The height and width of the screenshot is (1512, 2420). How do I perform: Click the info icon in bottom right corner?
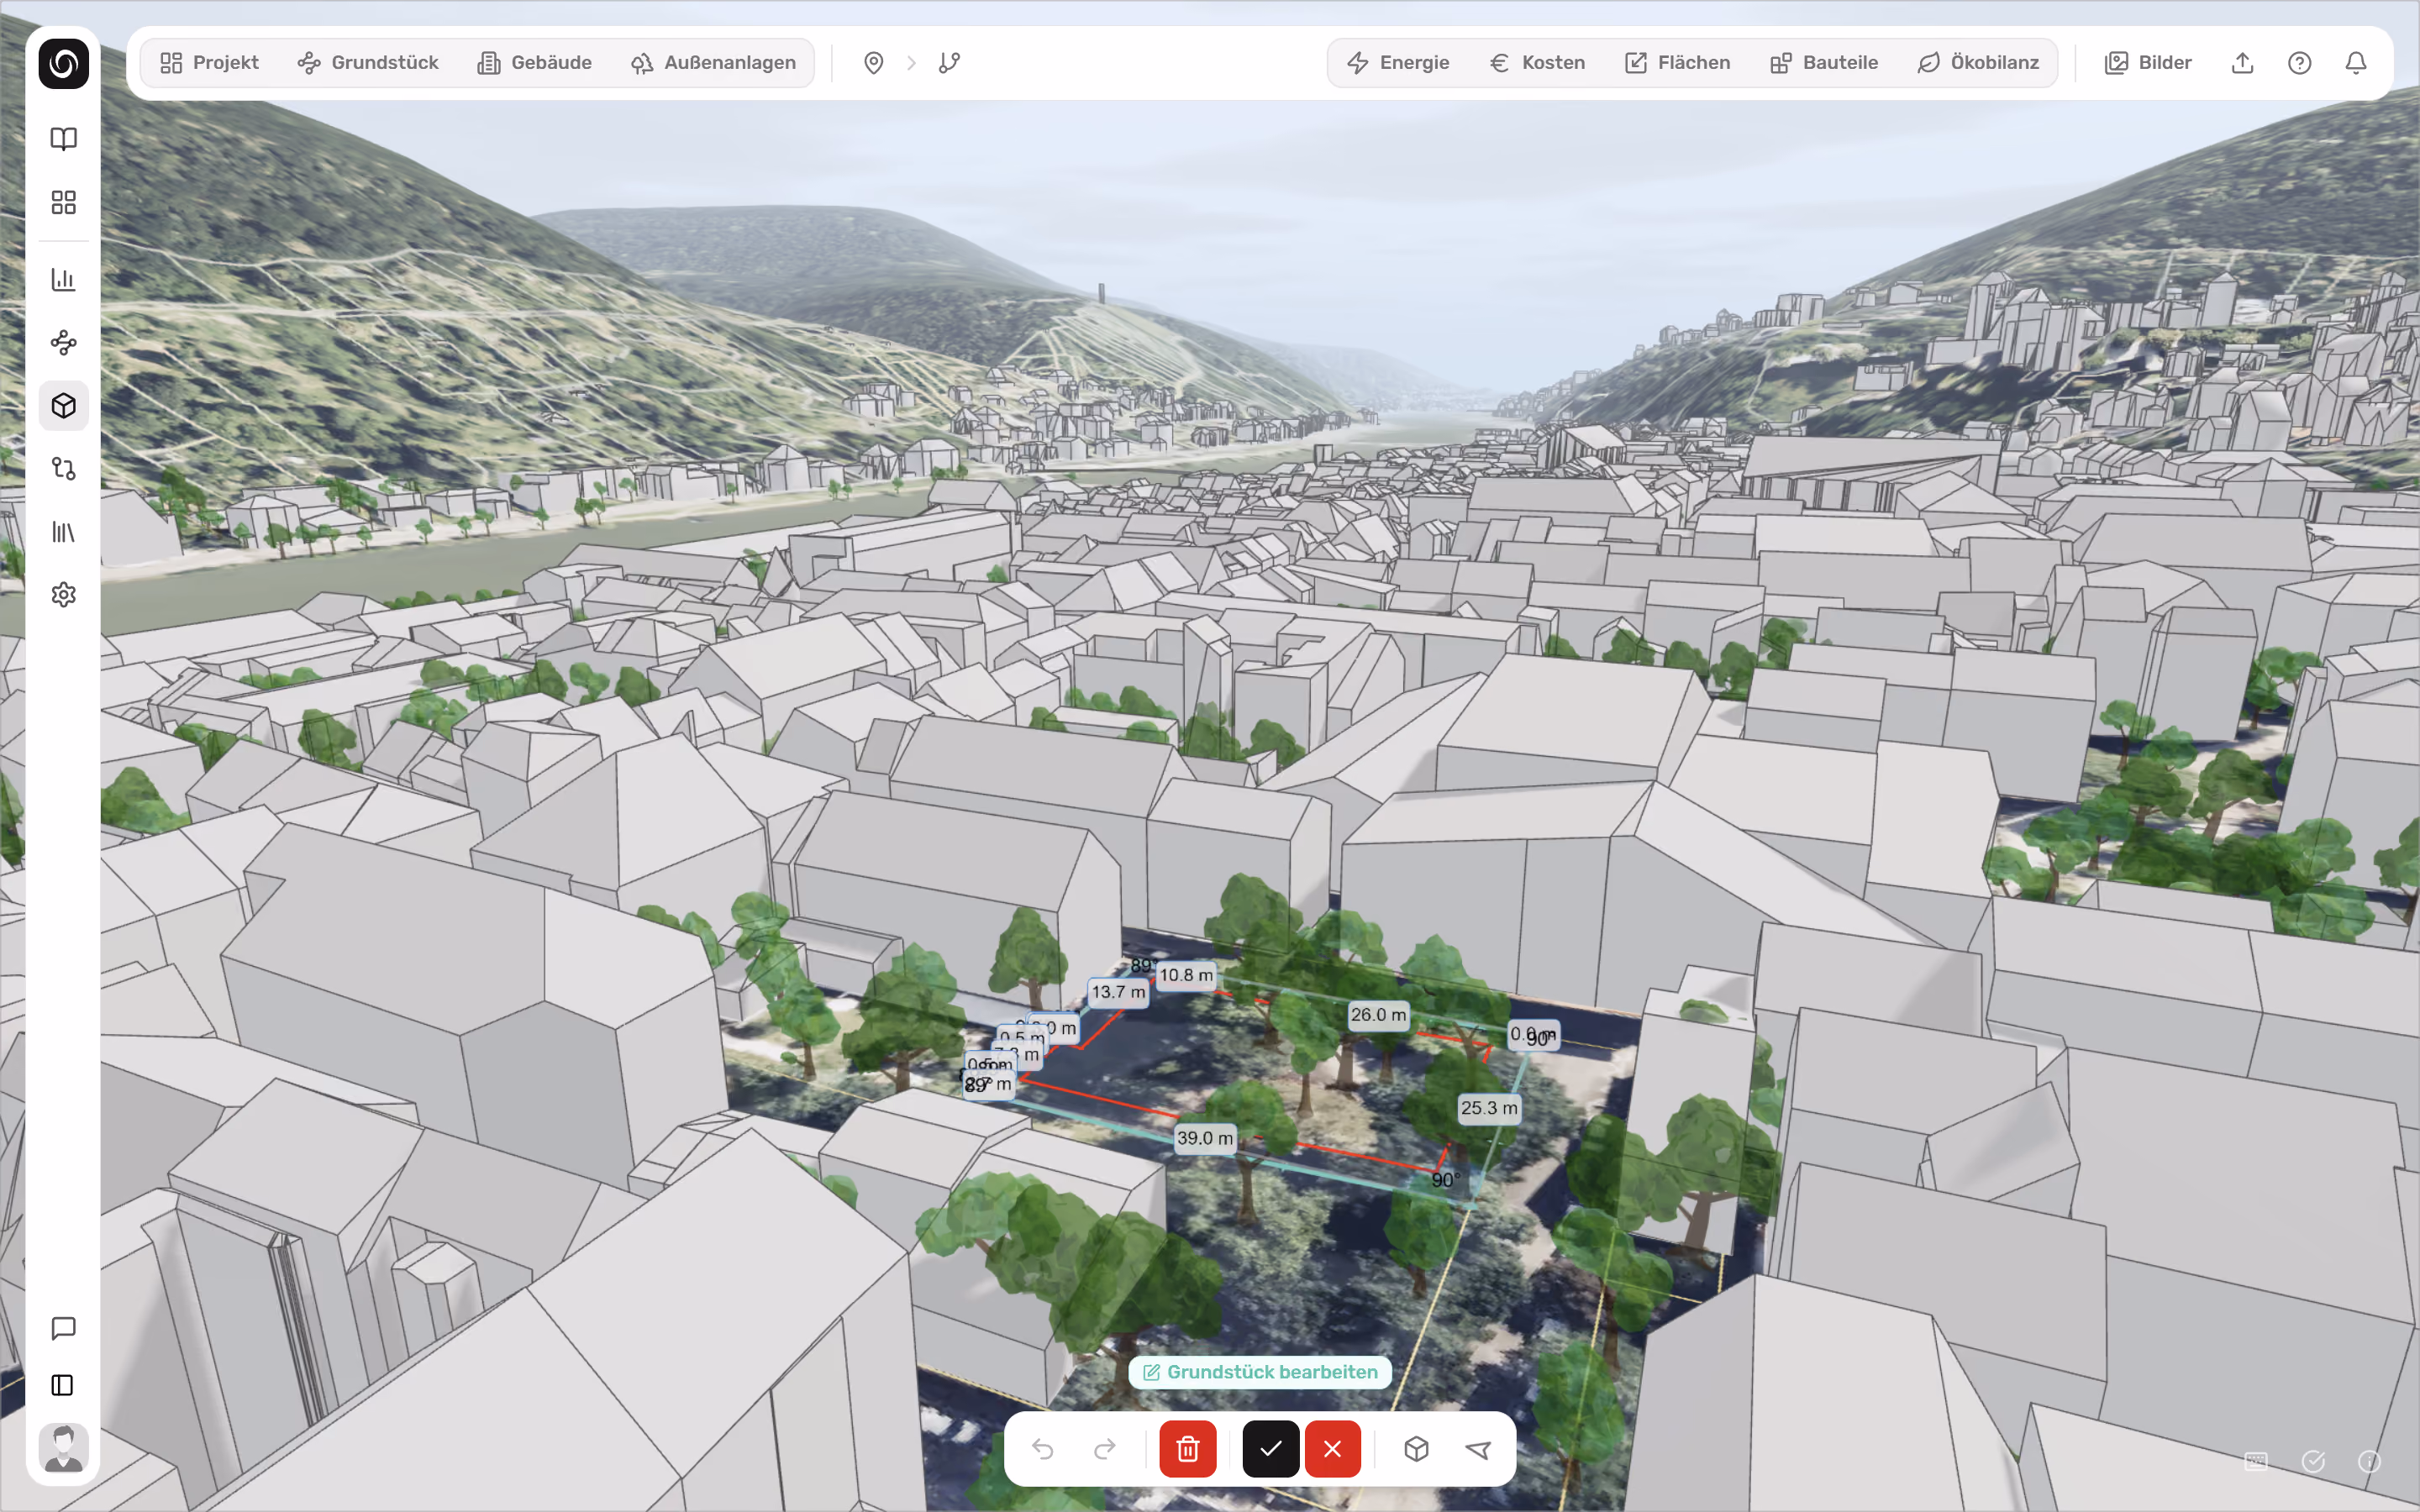point(2369,1462)
